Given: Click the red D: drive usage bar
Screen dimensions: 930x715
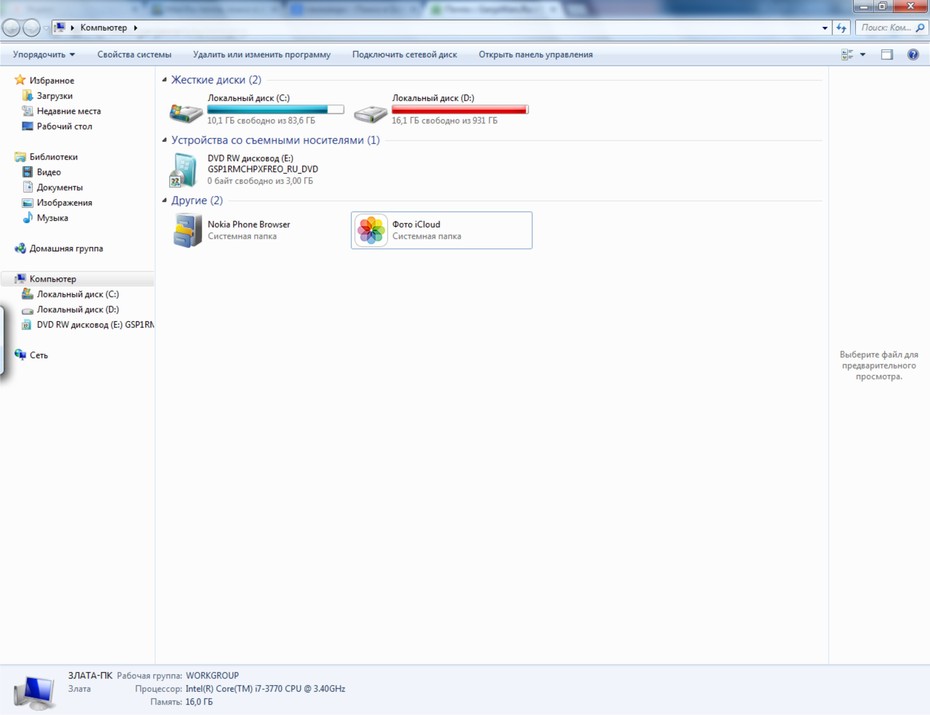Looking at the screenshot, I should (460, 110).
